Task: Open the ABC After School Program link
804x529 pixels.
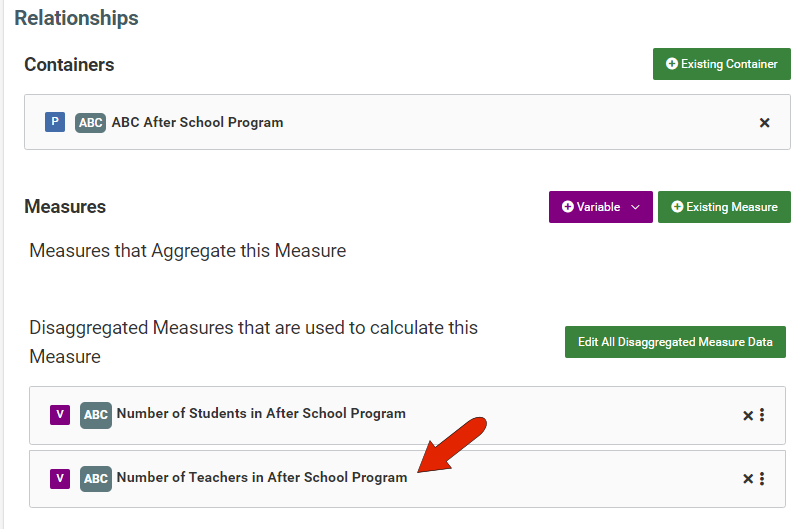Action: tap(197, 123)
